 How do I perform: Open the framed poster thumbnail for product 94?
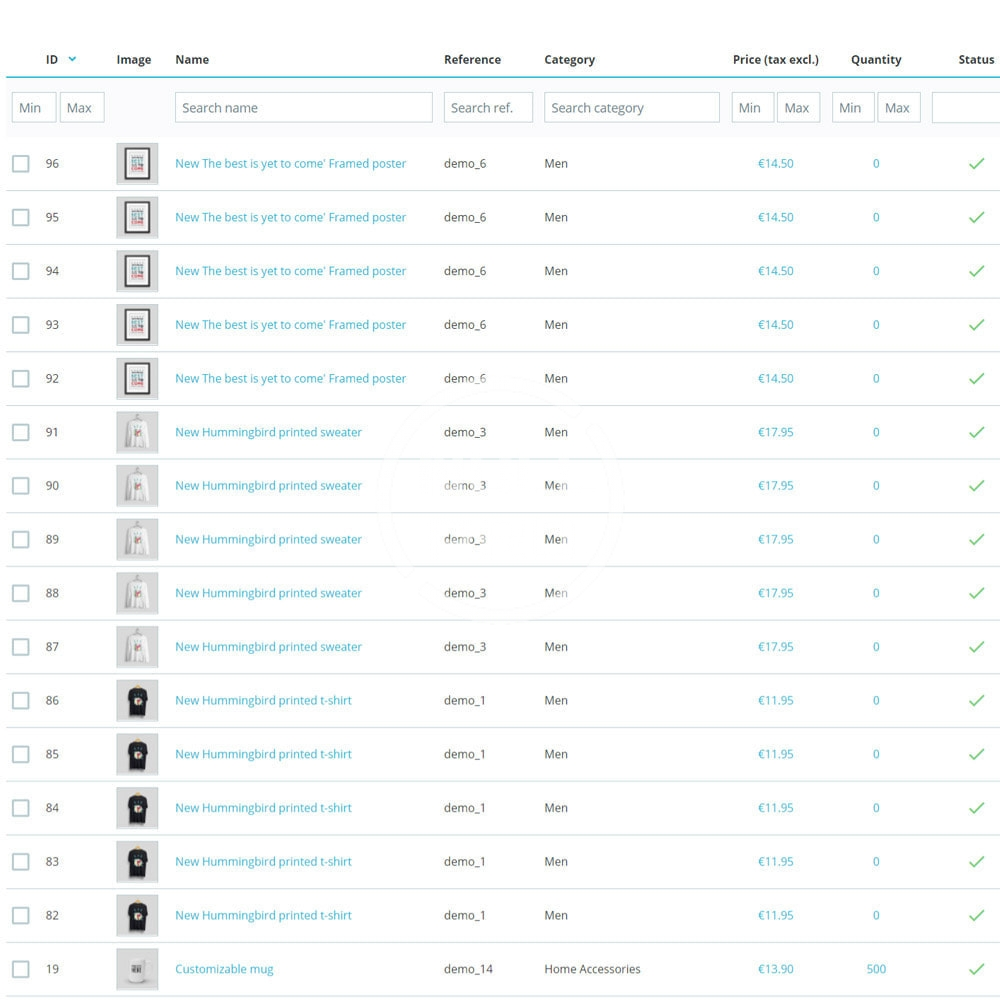pyautogui.click(x=137, y=271)
